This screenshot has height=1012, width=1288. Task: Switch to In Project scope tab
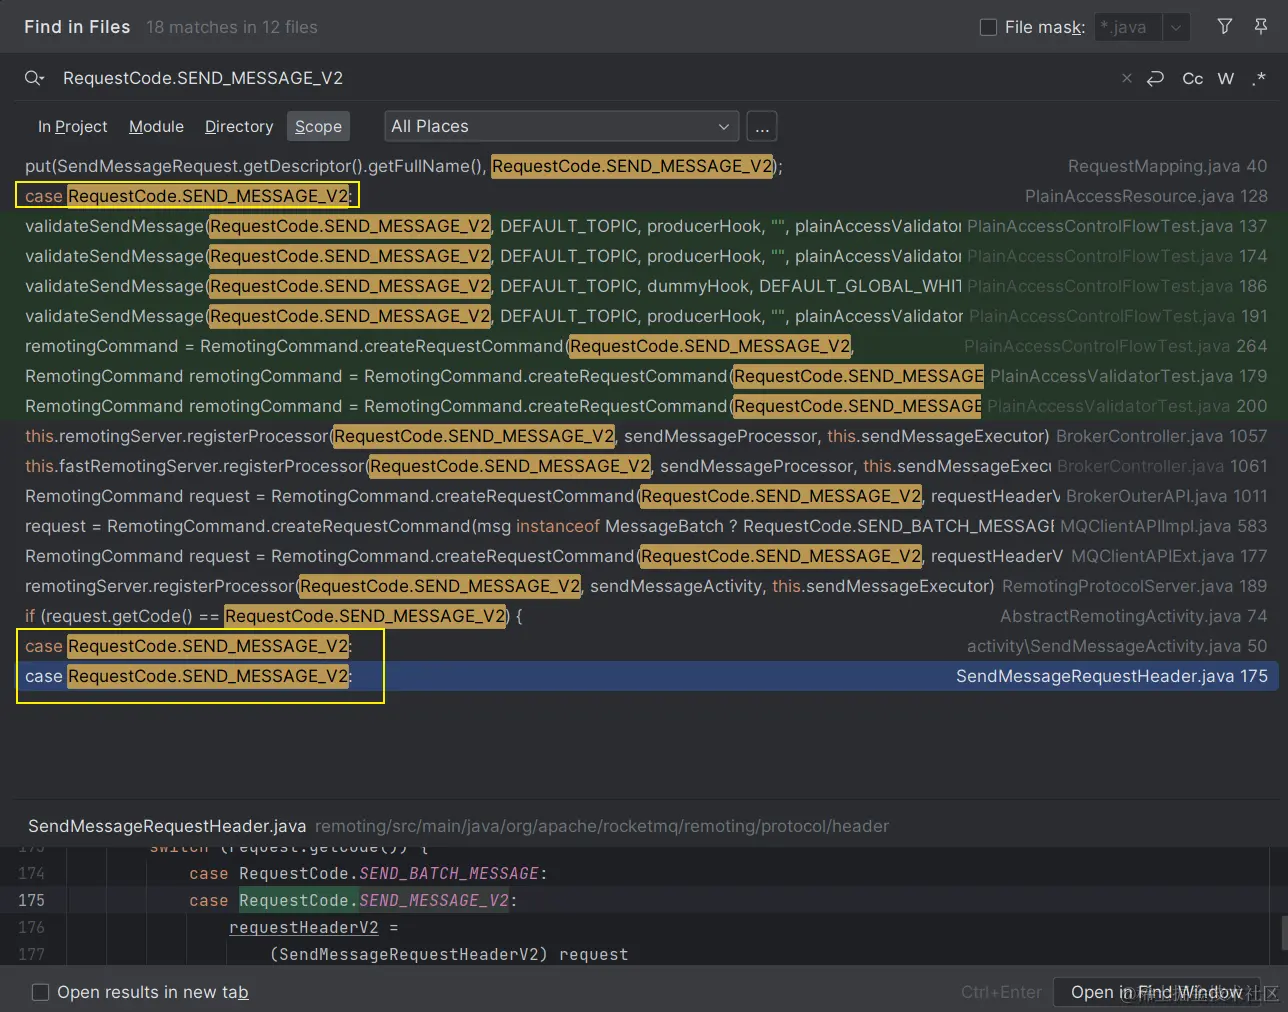[x=72, y=126]
